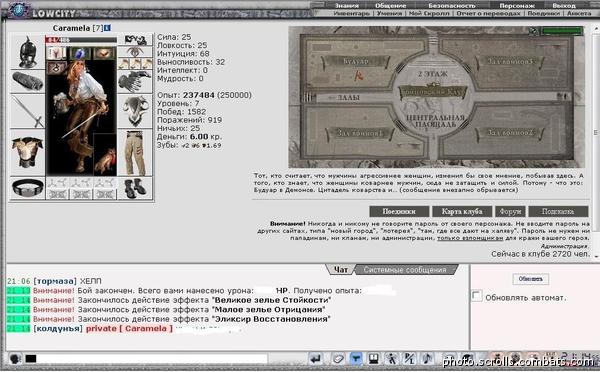Click the chat message input field
The height and width of the screenshot is (372, 600).
point(152,359)
